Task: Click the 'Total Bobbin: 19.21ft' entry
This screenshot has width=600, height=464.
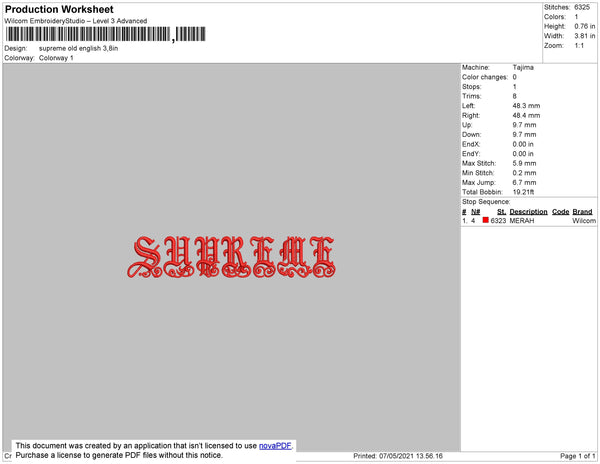Action: pos(498,192)
